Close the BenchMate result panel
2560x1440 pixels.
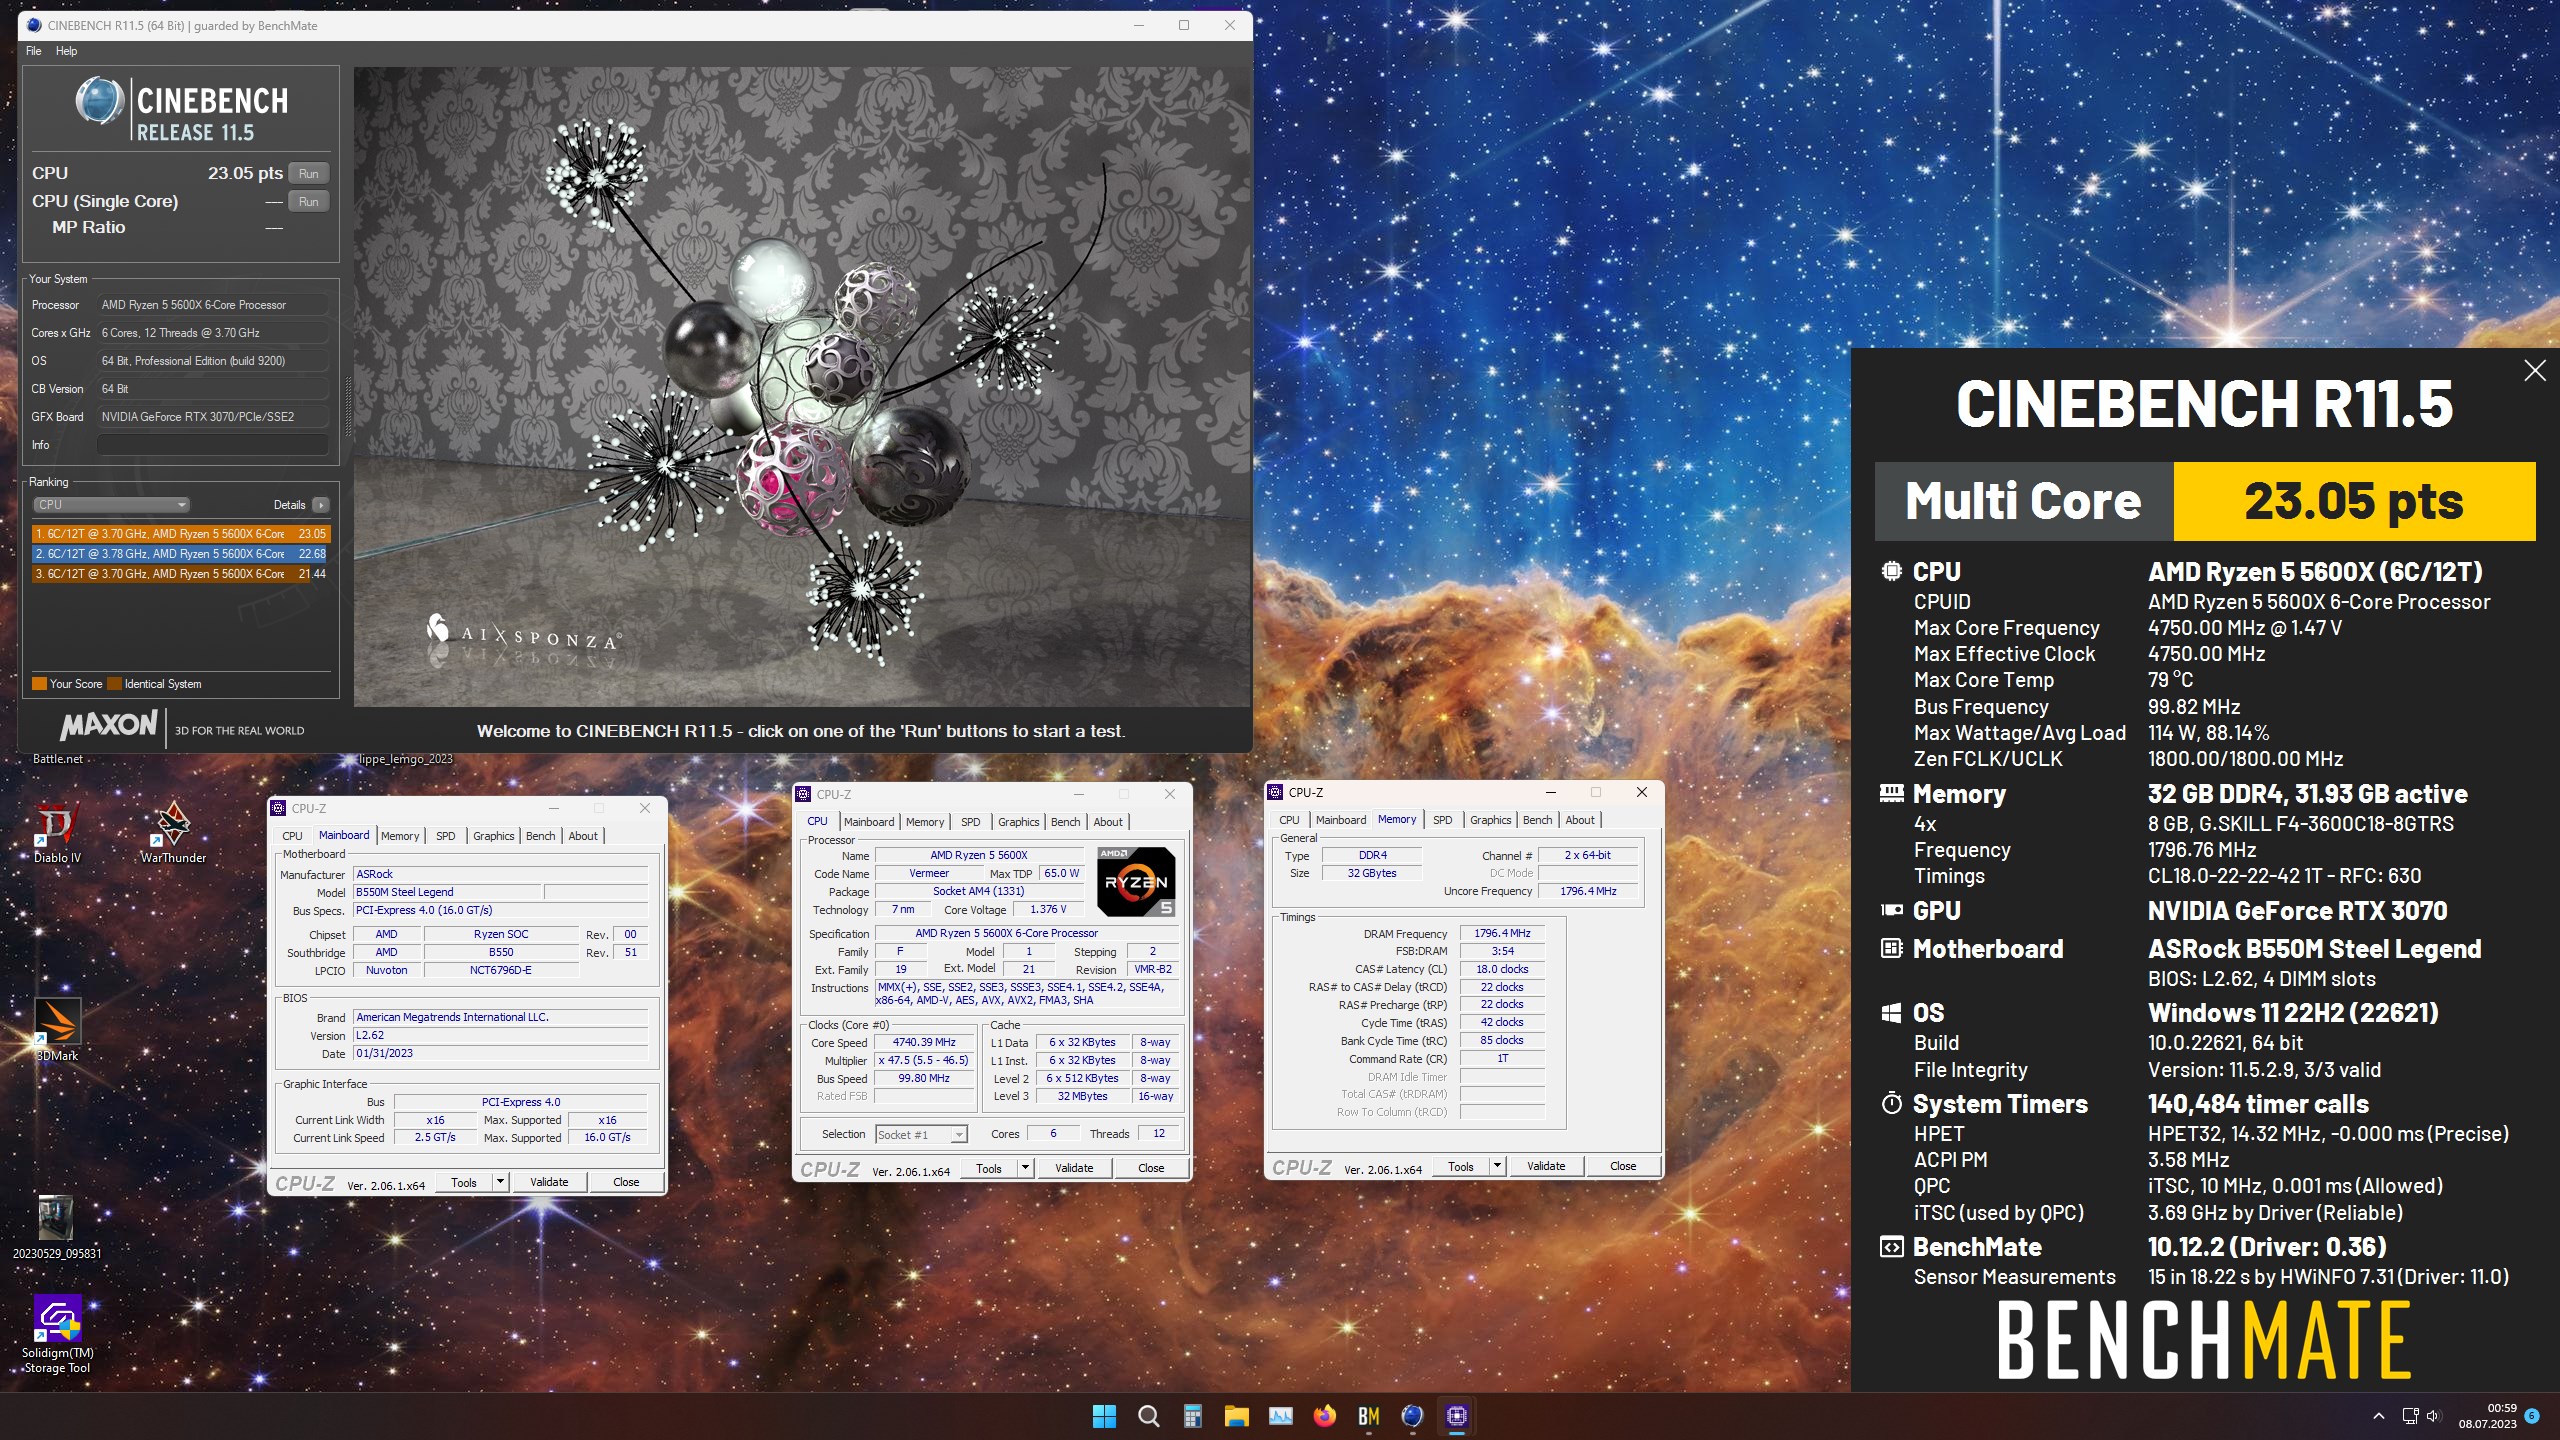(2534, 371)
